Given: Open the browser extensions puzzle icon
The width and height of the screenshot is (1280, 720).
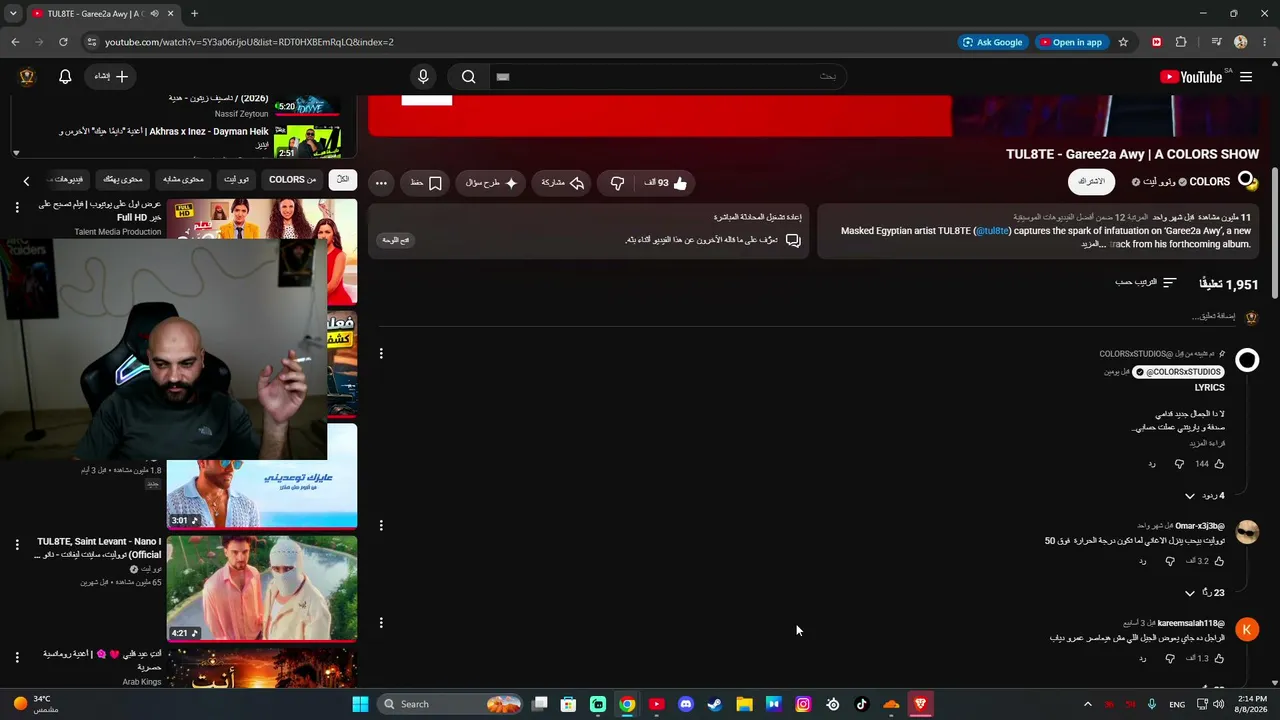Looking at the screenshot, I should [1181, 42].
